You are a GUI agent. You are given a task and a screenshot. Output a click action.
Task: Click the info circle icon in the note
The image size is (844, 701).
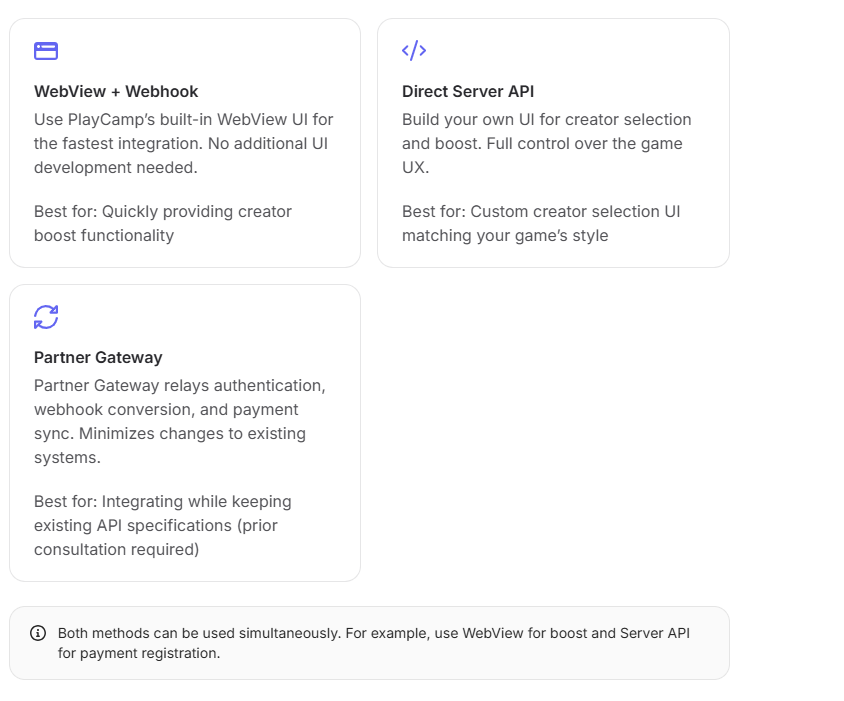click(x=38, y=633)
